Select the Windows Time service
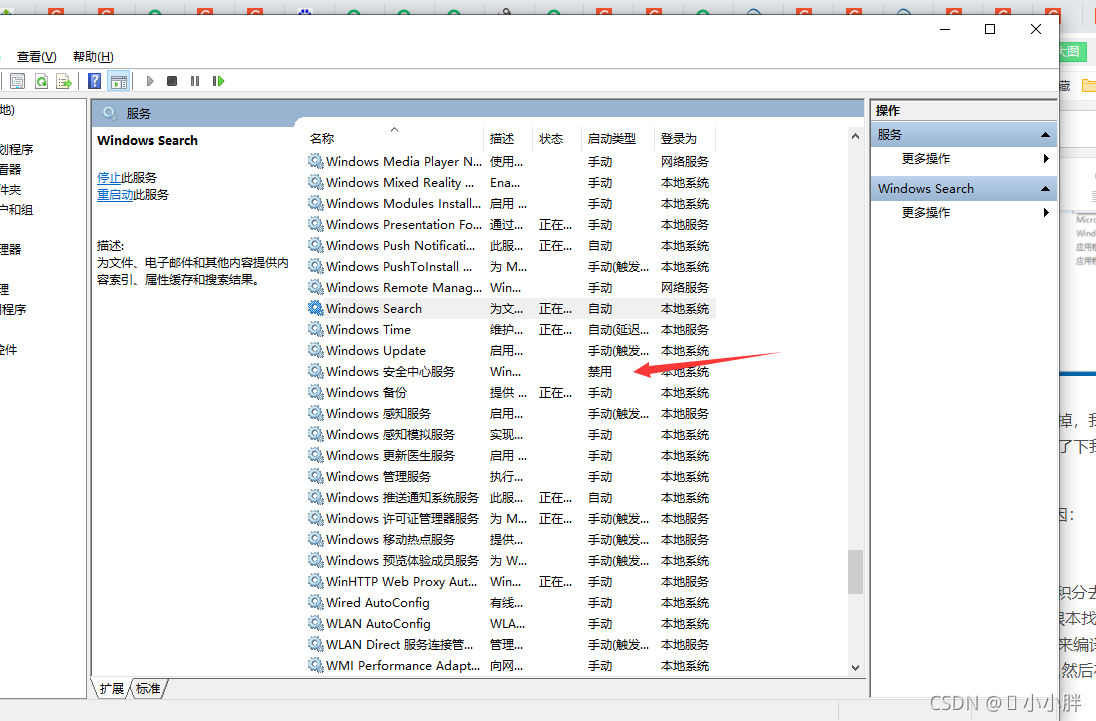 pyautogui.click(x=511, y=329)
